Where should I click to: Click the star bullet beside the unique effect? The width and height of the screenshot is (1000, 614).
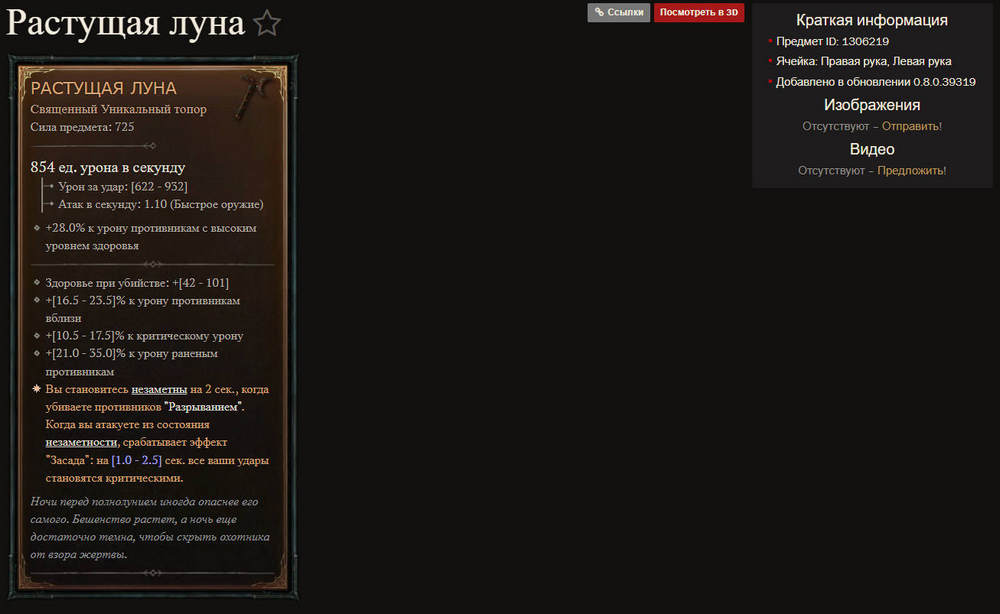point(36,389)
